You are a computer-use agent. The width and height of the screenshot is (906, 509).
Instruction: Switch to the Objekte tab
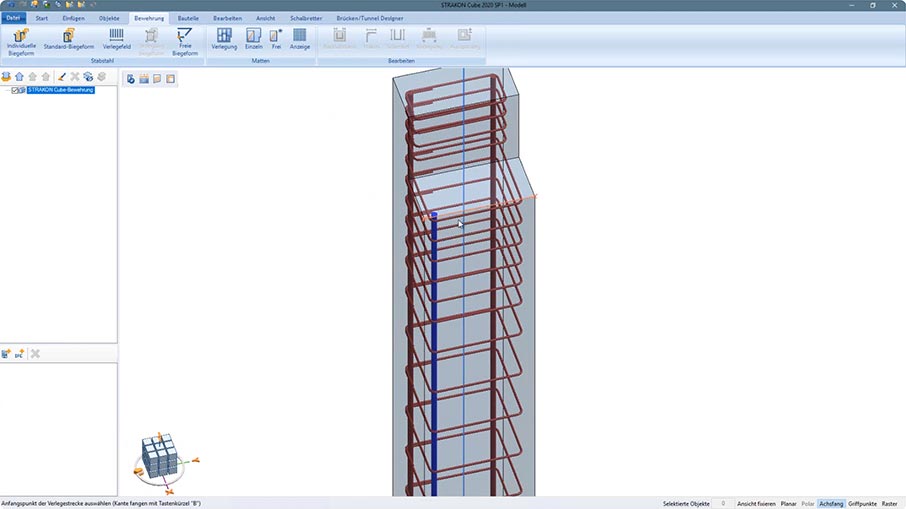tap(109, 18)
